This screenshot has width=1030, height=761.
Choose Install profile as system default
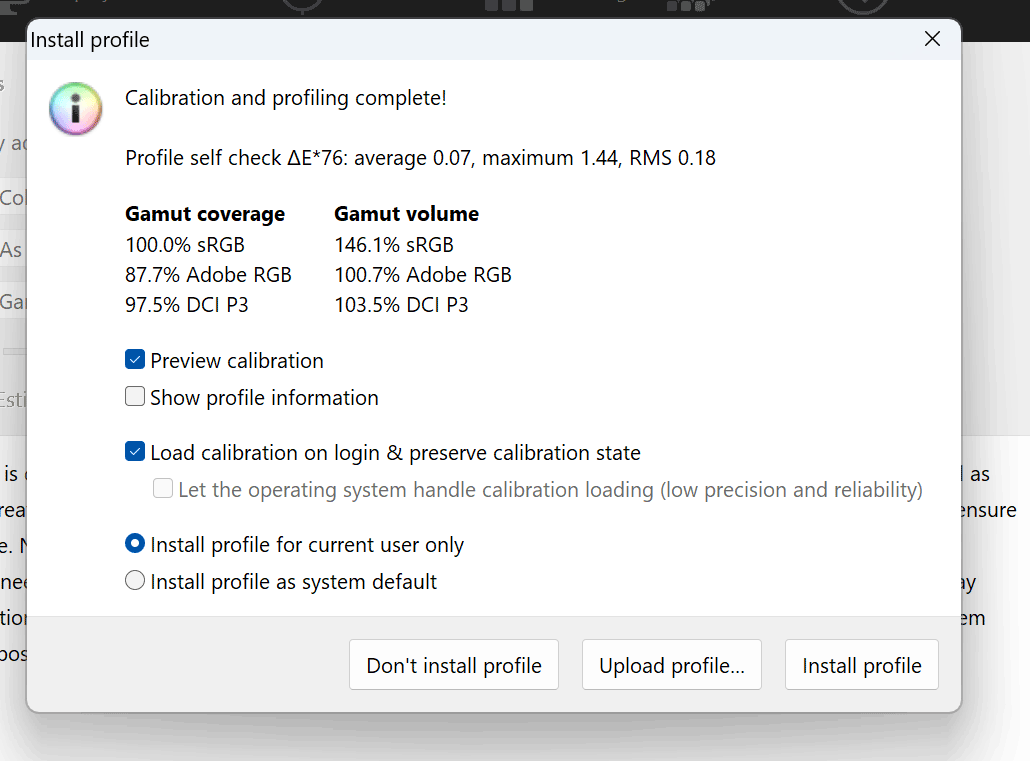(x=135, y=582)
